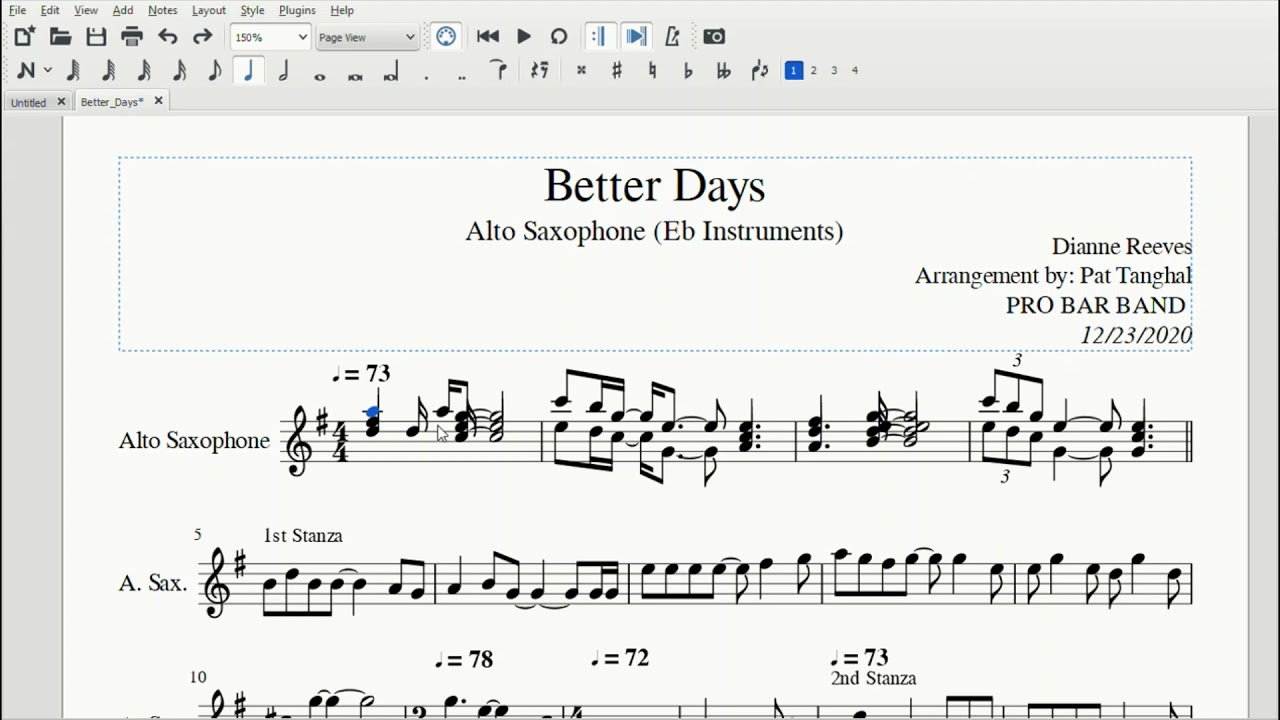The image size is (1280, 720).
Task: Select subtitle Alto Saxophone (Eb Instruments)
Action: coord(654,231)
